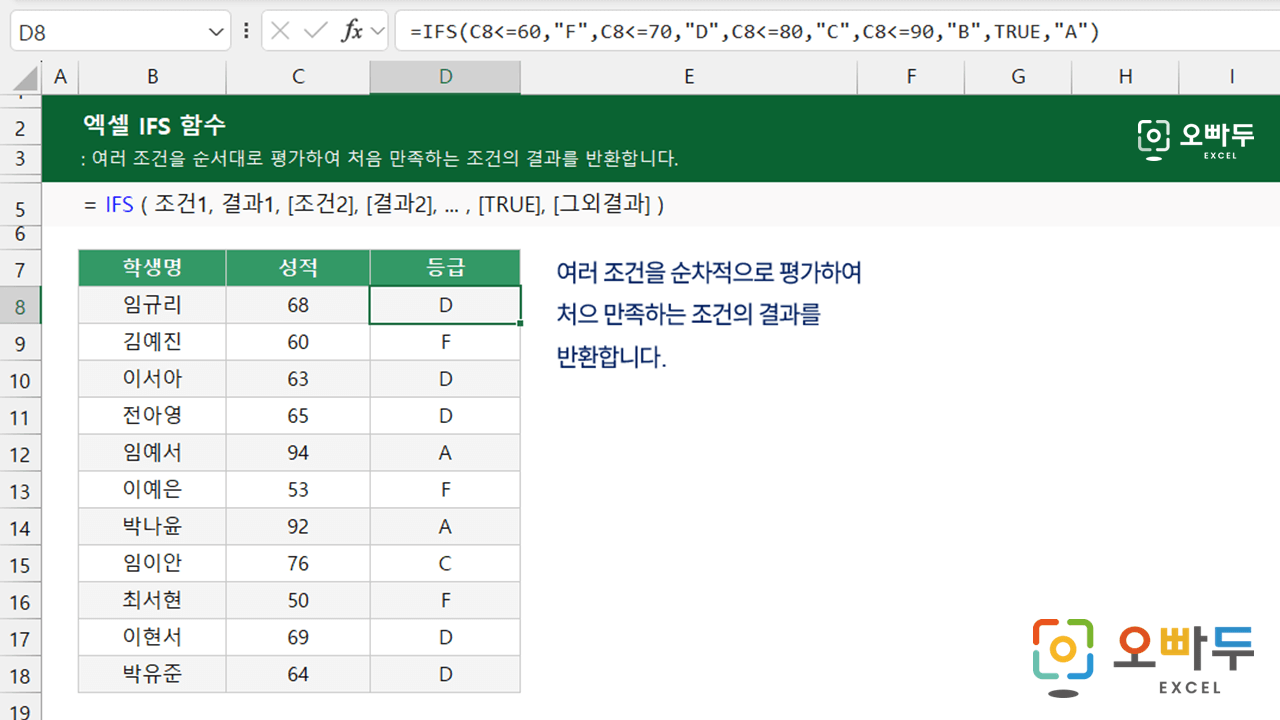Open the Insert Function fx icon
The width and height of the screenshot is (1280, 720).
point(352,31)
